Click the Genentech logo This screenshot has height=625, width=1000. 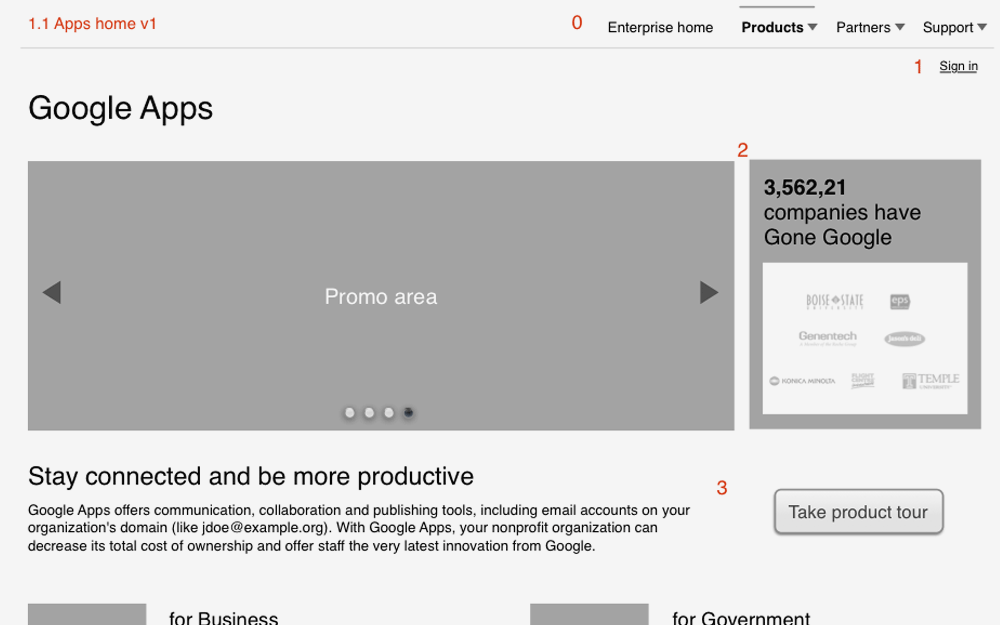point(826,338)
